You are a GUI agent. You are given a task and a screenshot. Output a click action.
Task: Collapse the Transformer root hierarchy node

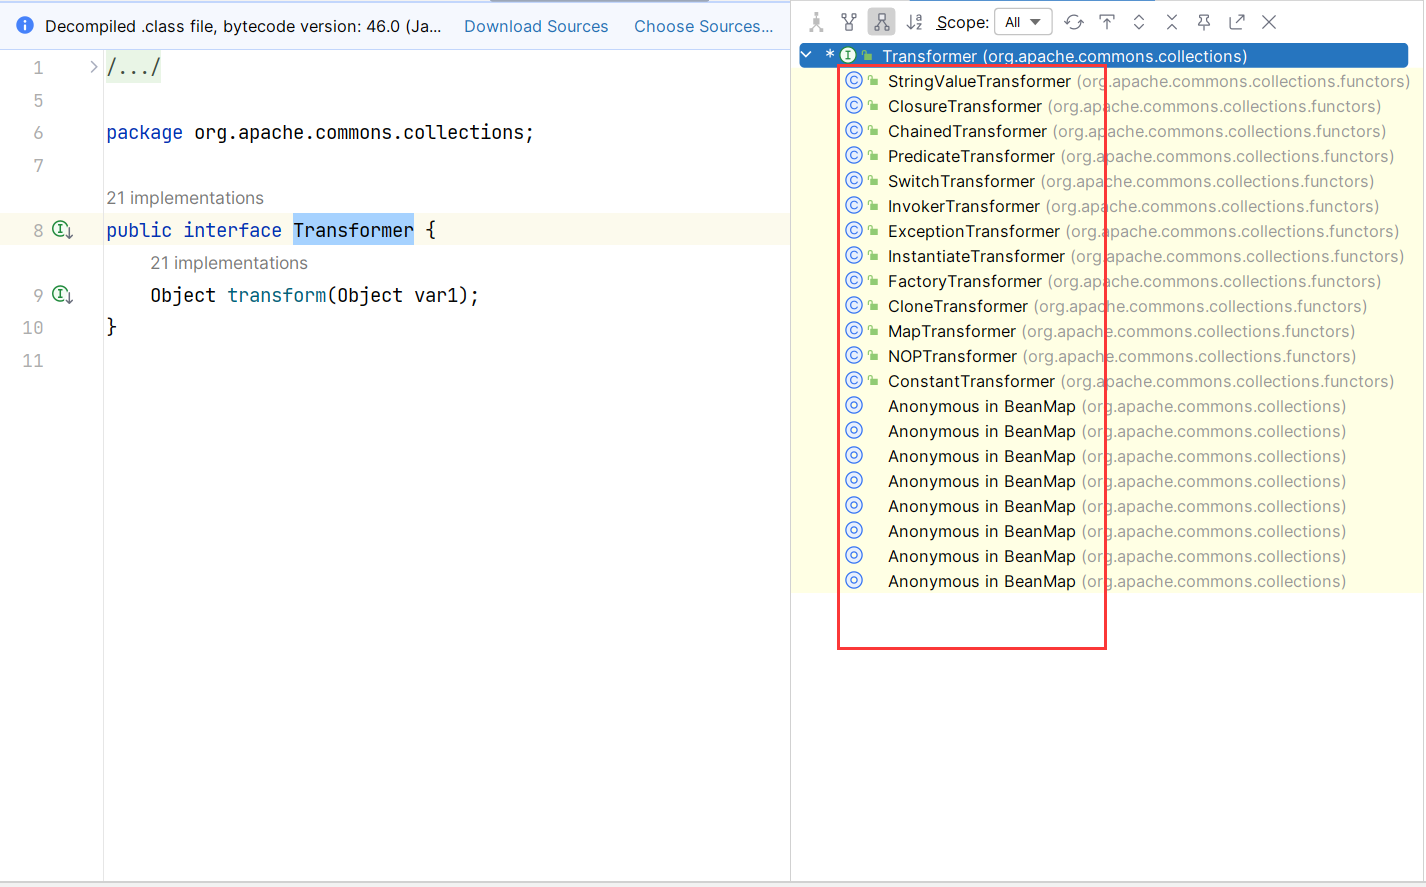[x=807, y=56]
